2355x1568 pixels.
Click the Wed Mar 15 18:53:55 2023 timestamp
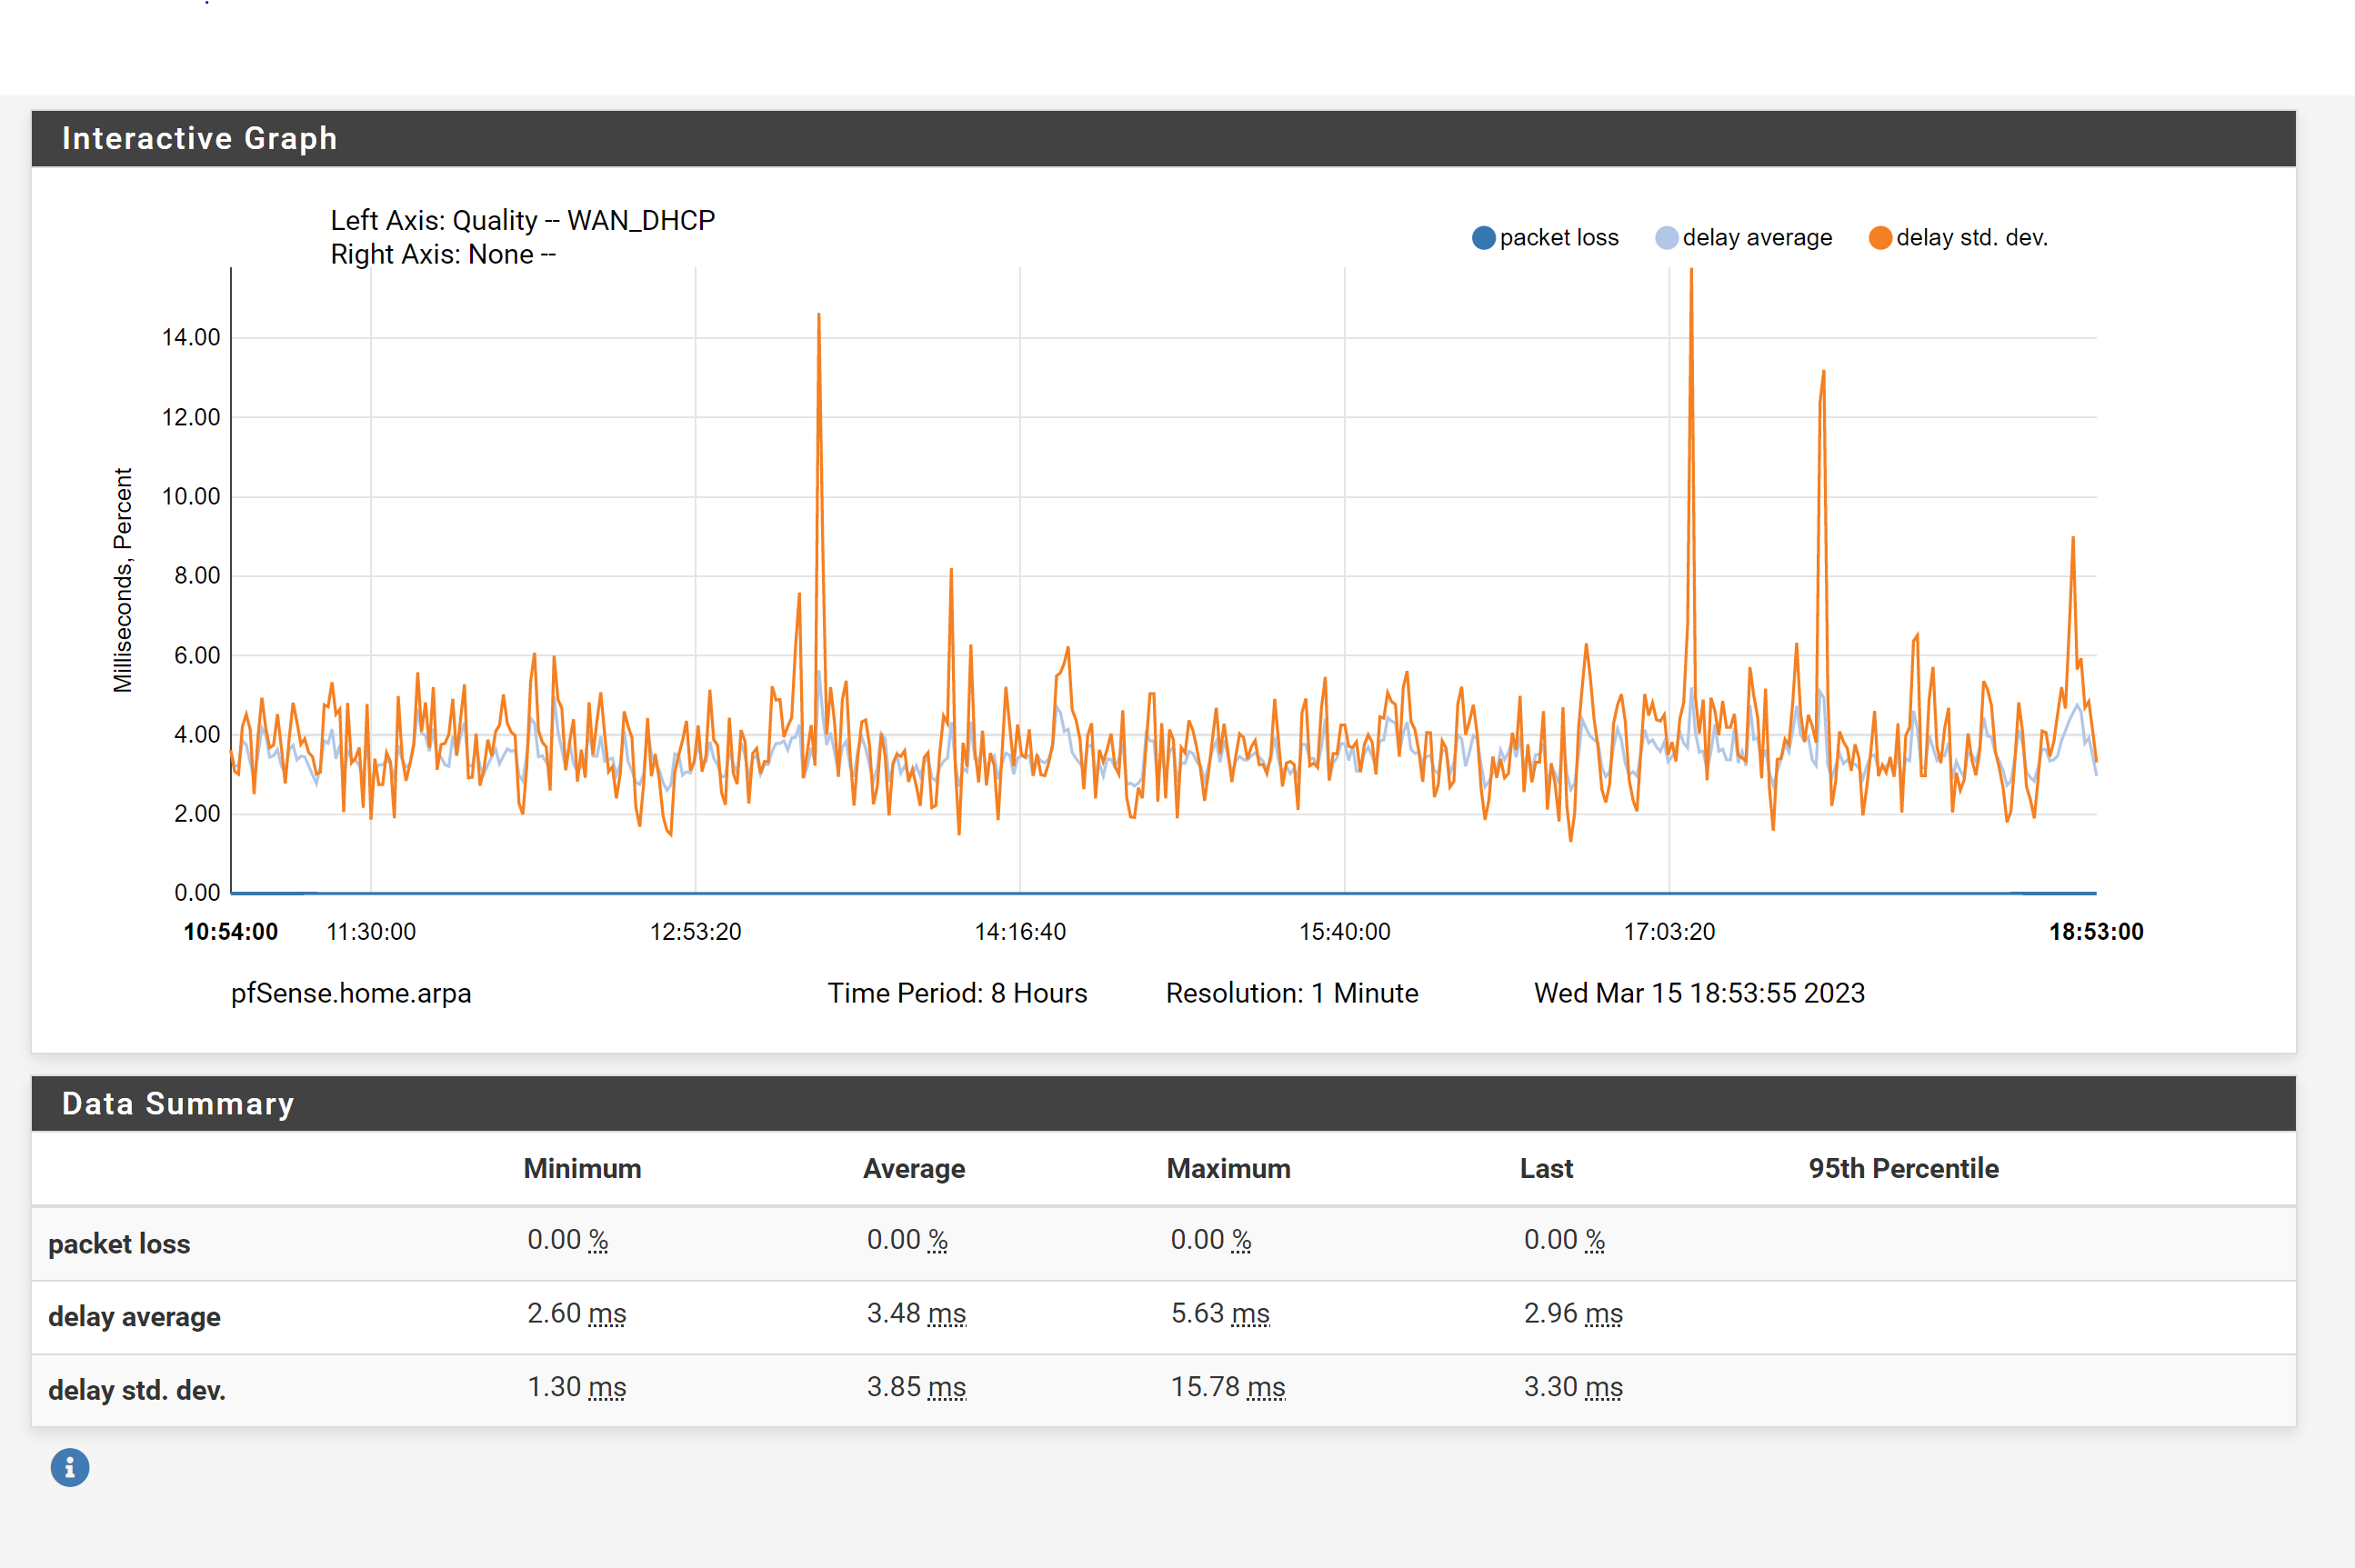point(1699,993)
